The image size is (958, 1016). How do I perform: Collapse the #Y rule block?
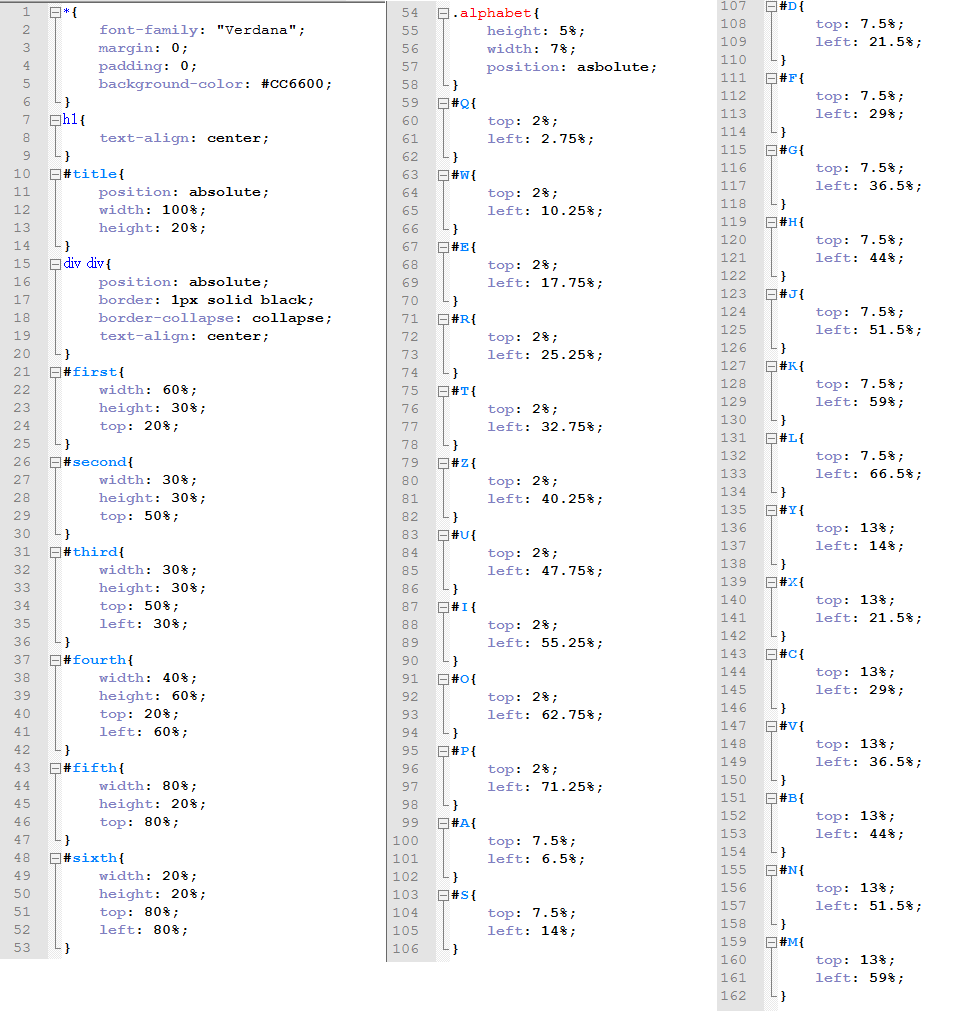point(771,510)
